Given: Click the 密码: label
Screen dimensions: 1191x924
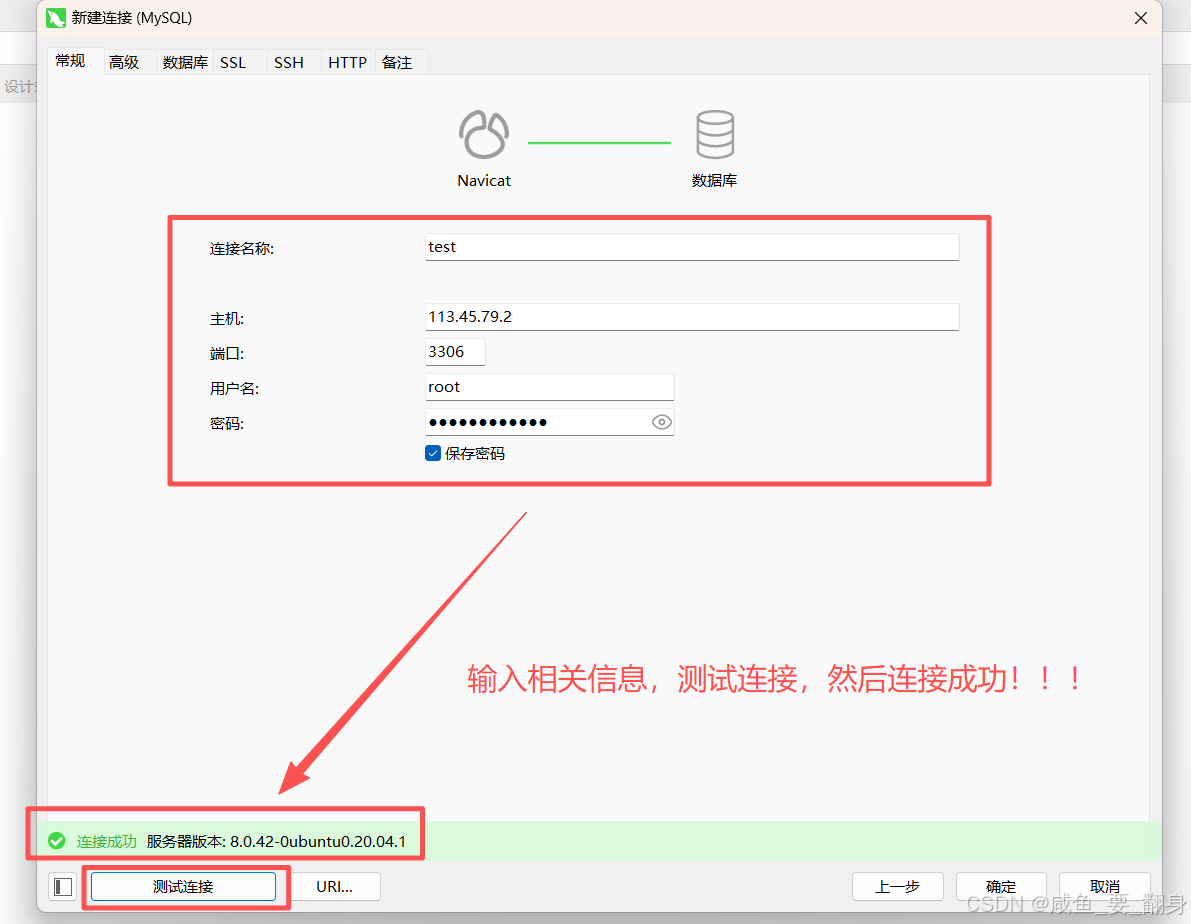Looking at the screenshot, I should click(226, 424).
